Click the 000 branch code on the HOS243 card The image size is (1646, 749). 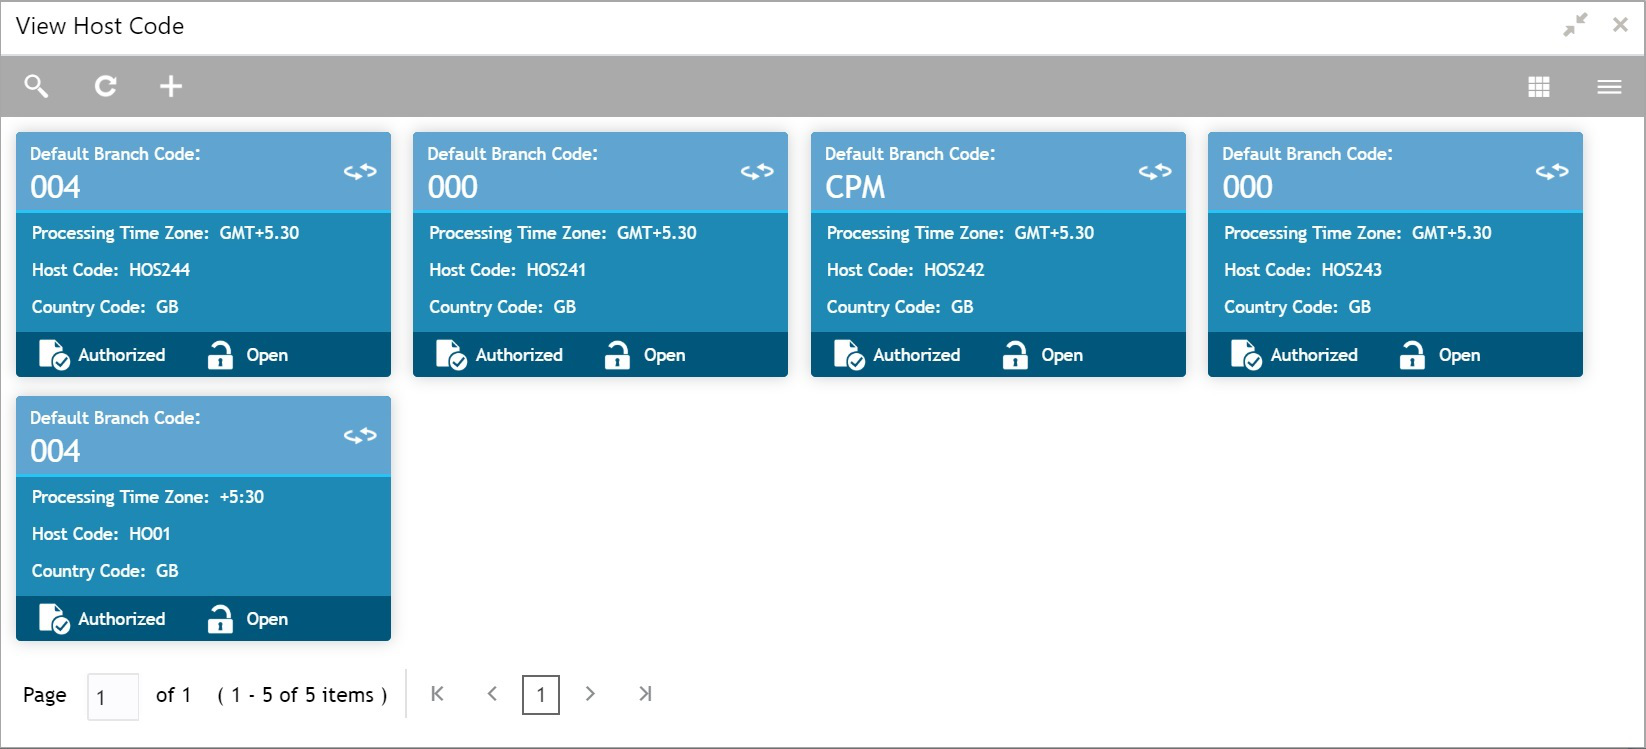pyautogui.click(x=1248, y=187)
